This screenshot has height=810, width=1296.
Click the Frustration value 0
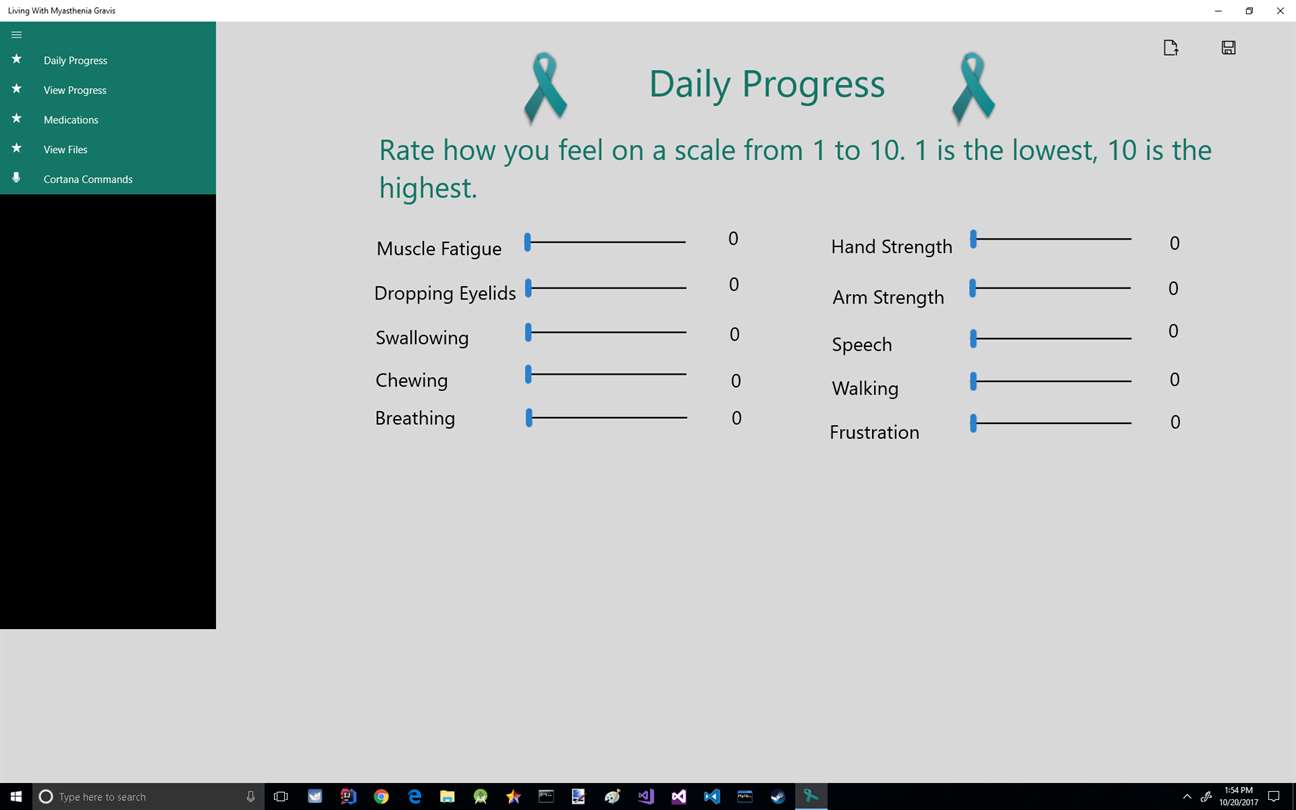coord(1175,423)
